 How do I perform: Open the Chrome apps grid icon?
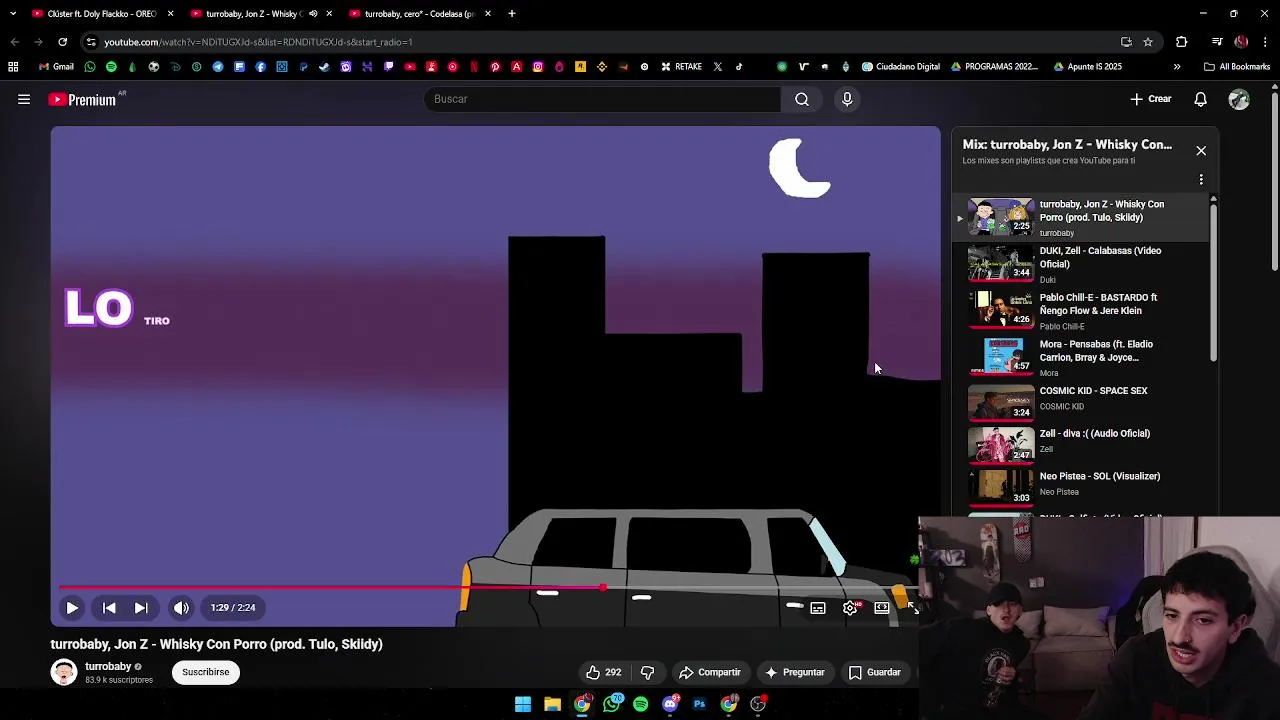pyautogui.click(x=13, y=67)
